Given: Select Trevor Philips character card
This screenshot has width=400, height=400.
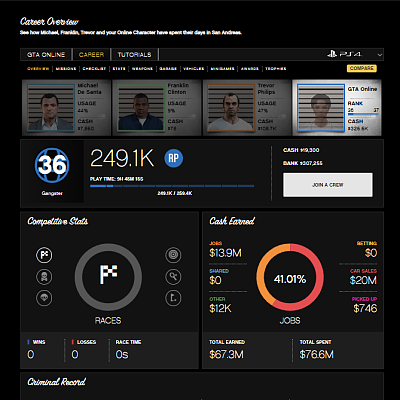Looking at the screenshot, I should [x=247, y=108].
